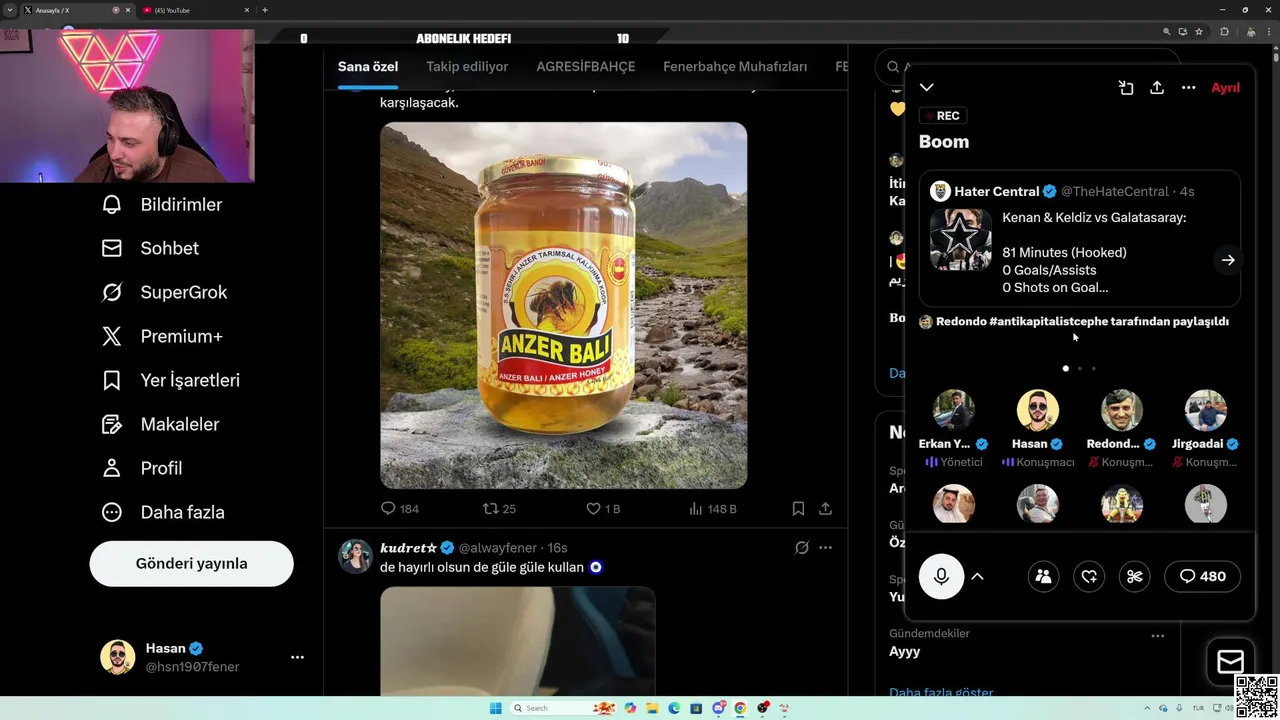The width and height of the screenshot is (1280, 720).
Task: Open Edge from taskbar
Action: tap(674, 708)
